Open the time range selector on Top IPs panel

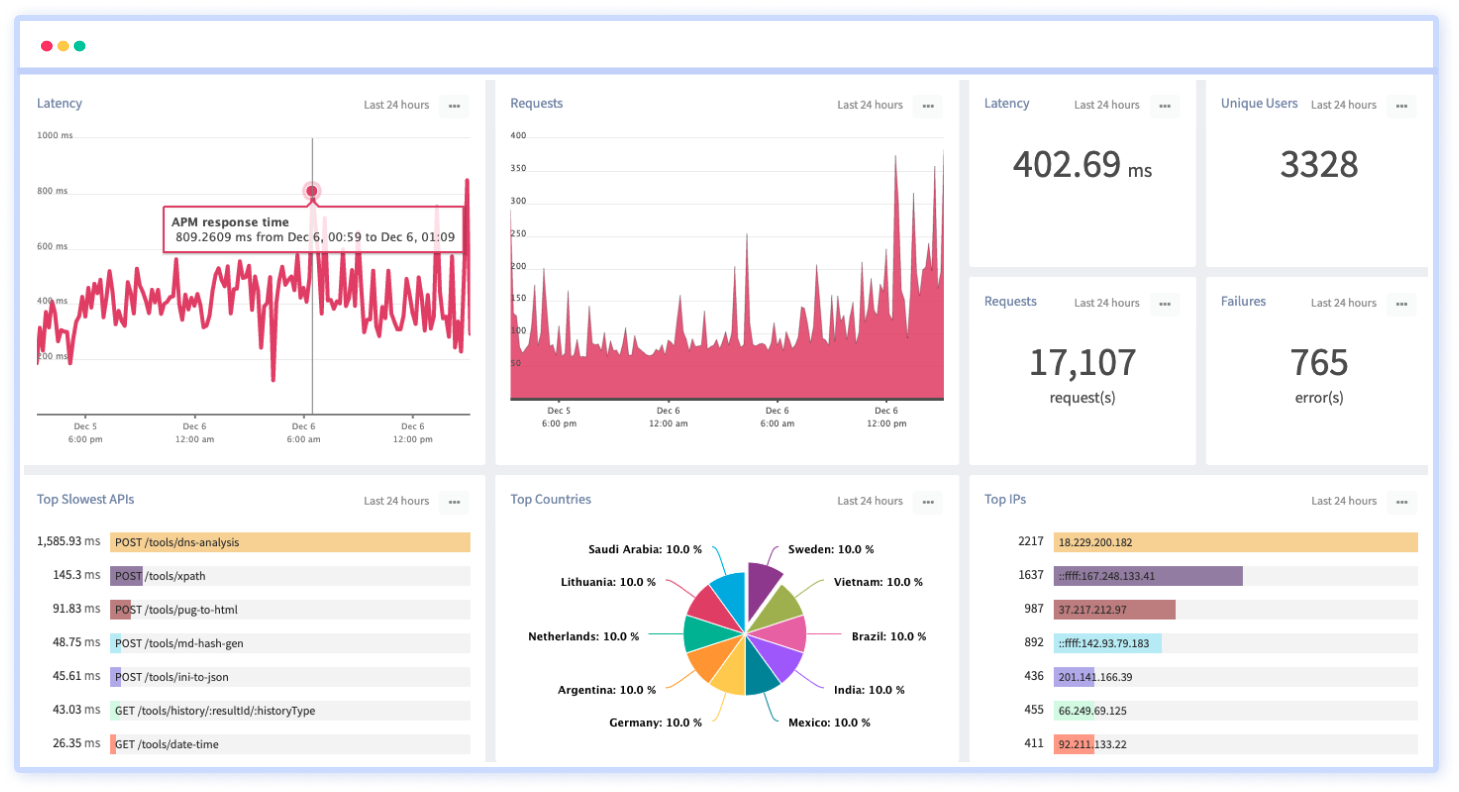1344,501
